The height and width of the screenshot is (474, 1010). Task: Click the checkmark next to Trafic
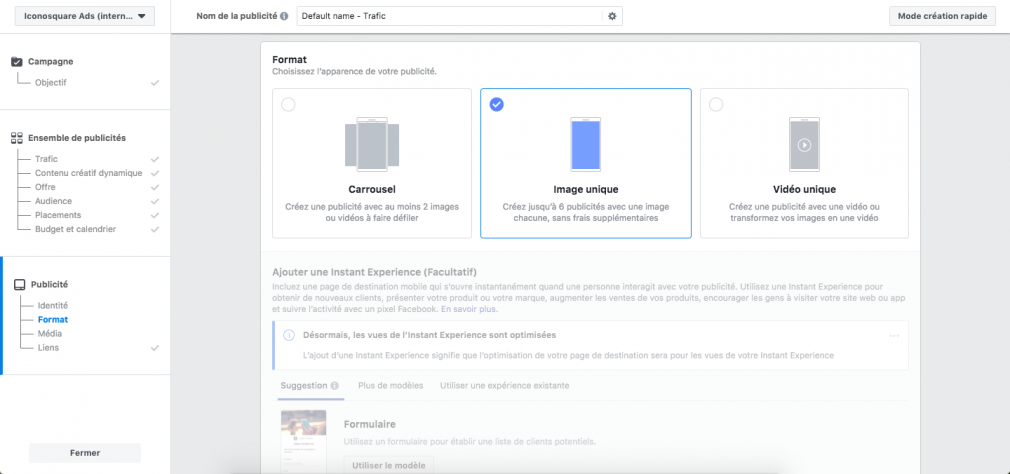point(155,159)
